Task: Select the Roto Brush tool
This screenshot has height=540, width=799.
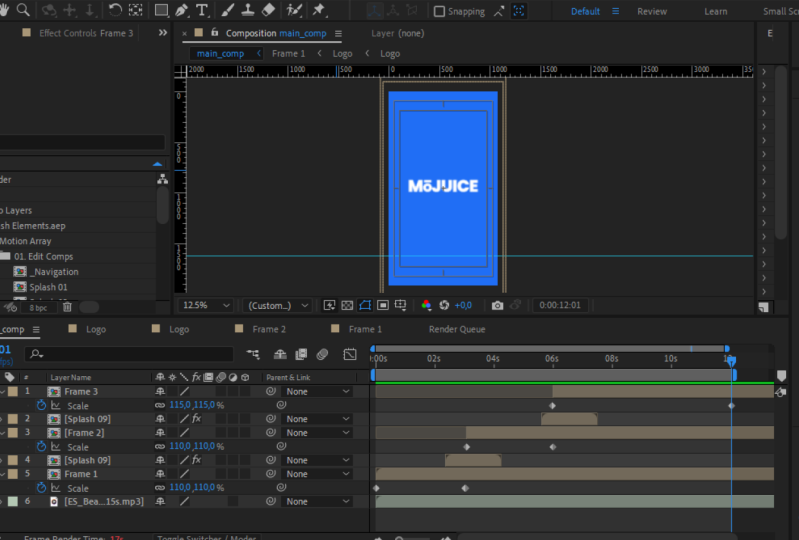Action: point(294,10)
